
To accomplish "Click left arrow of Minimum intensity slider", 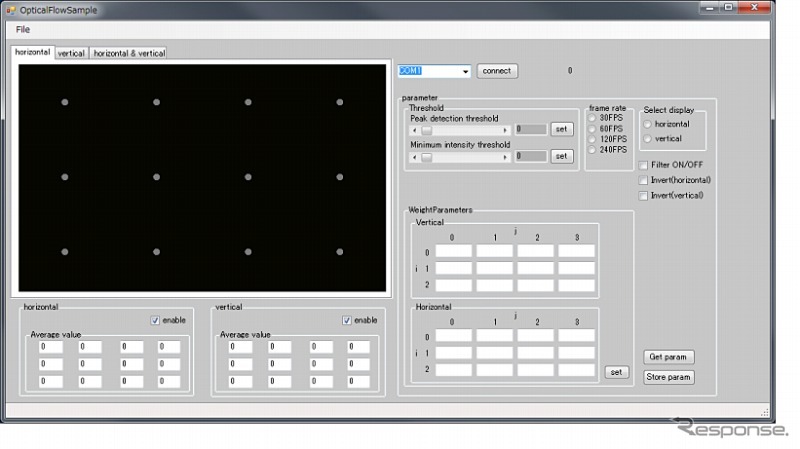I will pos(415,157).
